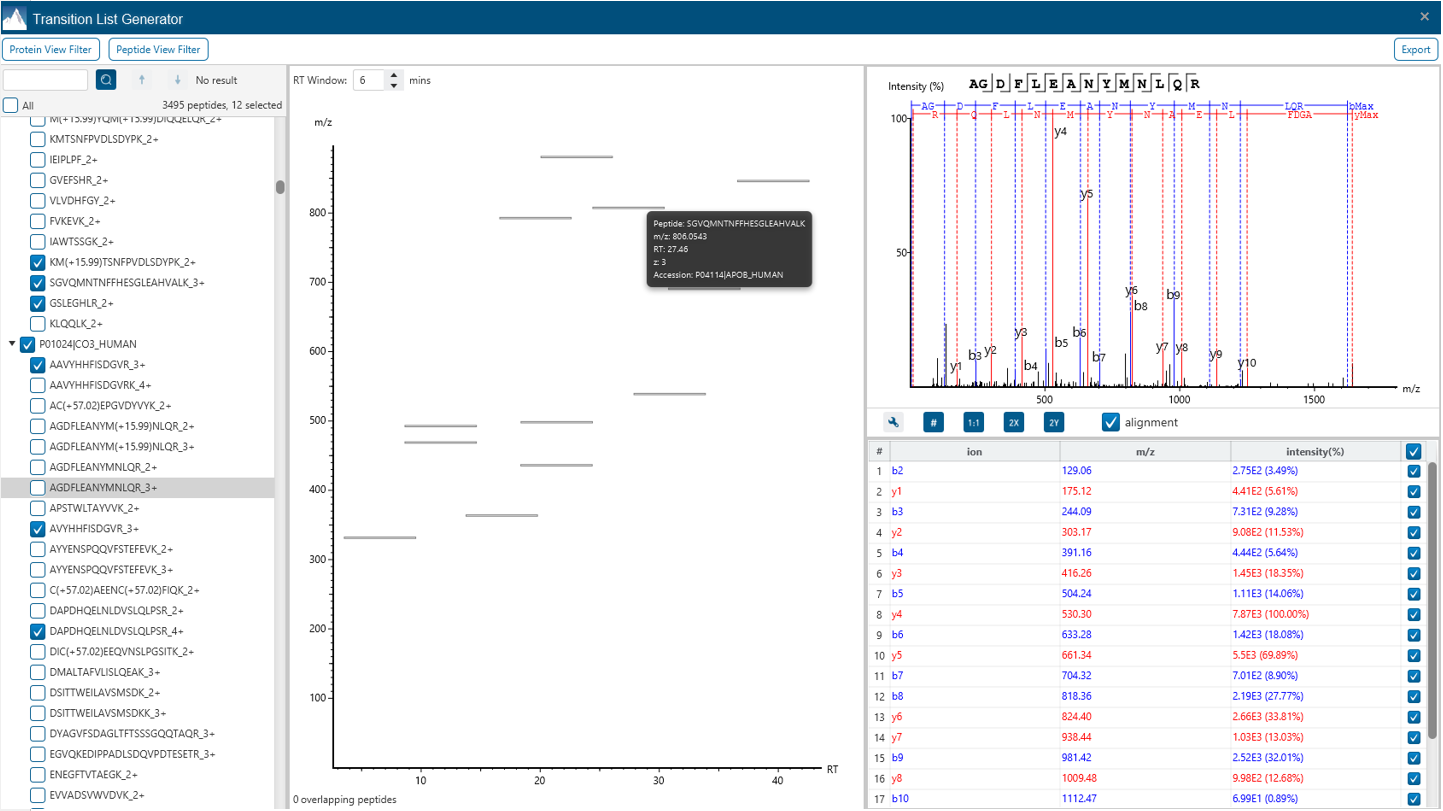1443x811 pixels.
Task: Click the RT bar near m/z 330
Action: pyautogui.click(x=380, y=538)
